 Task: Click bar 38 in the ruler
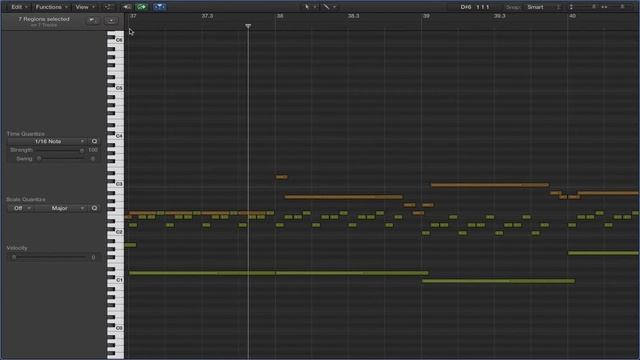click(280, 16)
